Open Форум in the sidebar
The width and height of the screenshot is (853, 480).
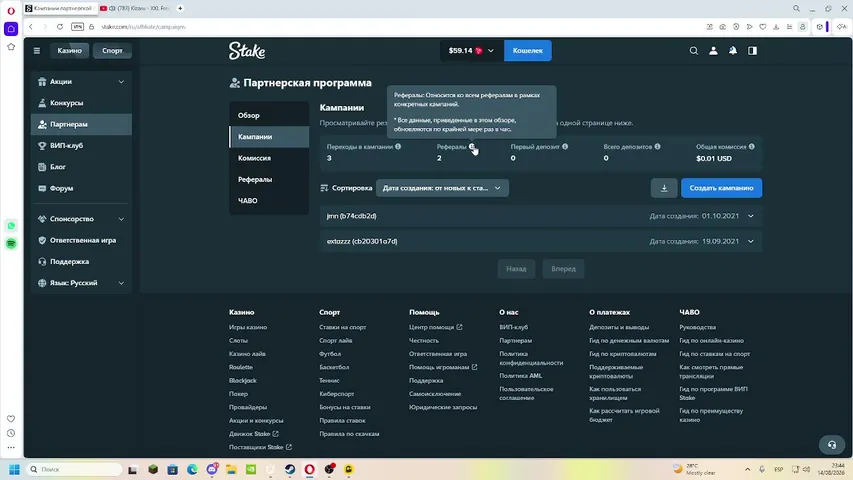82,188
